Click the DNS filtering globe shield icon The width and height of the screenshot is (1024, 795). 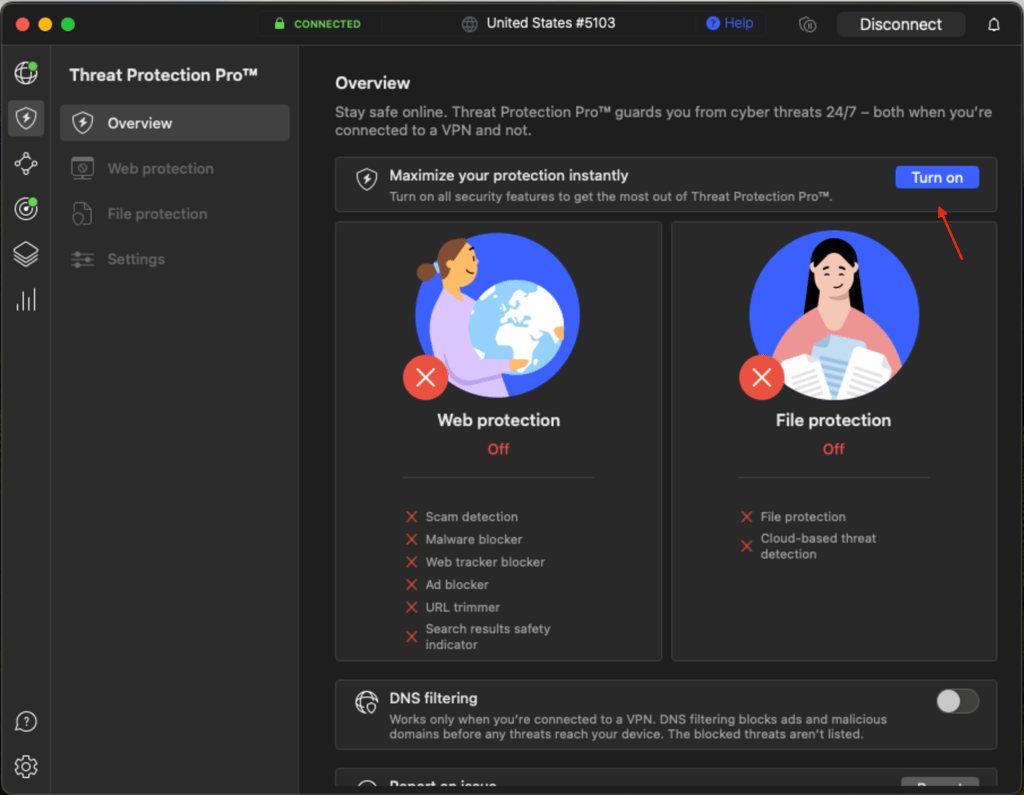[366, 702]
